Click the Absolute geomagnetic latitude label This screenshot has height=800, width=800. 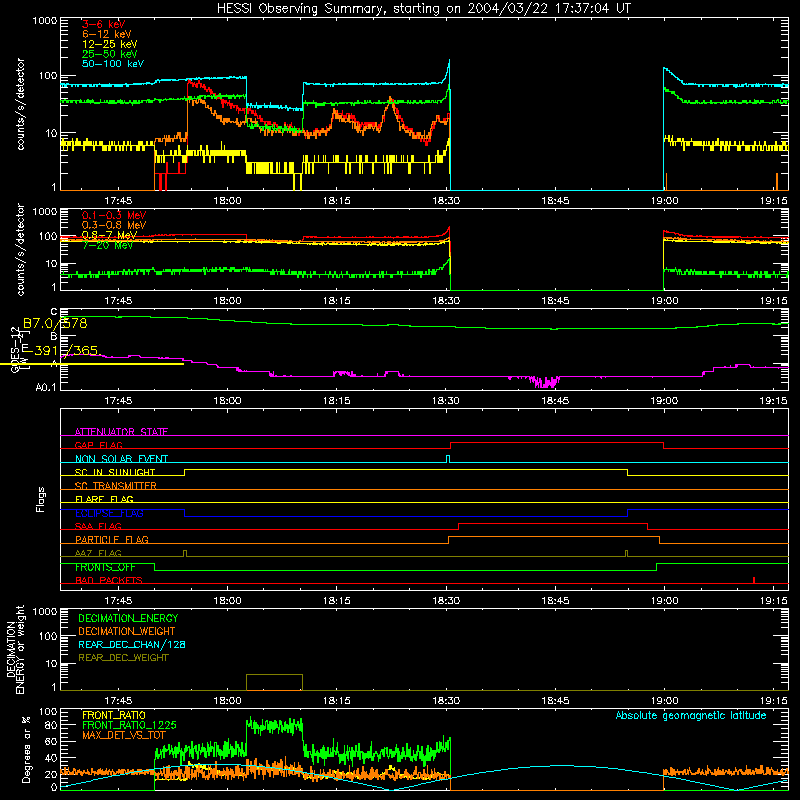pos(691,716)
